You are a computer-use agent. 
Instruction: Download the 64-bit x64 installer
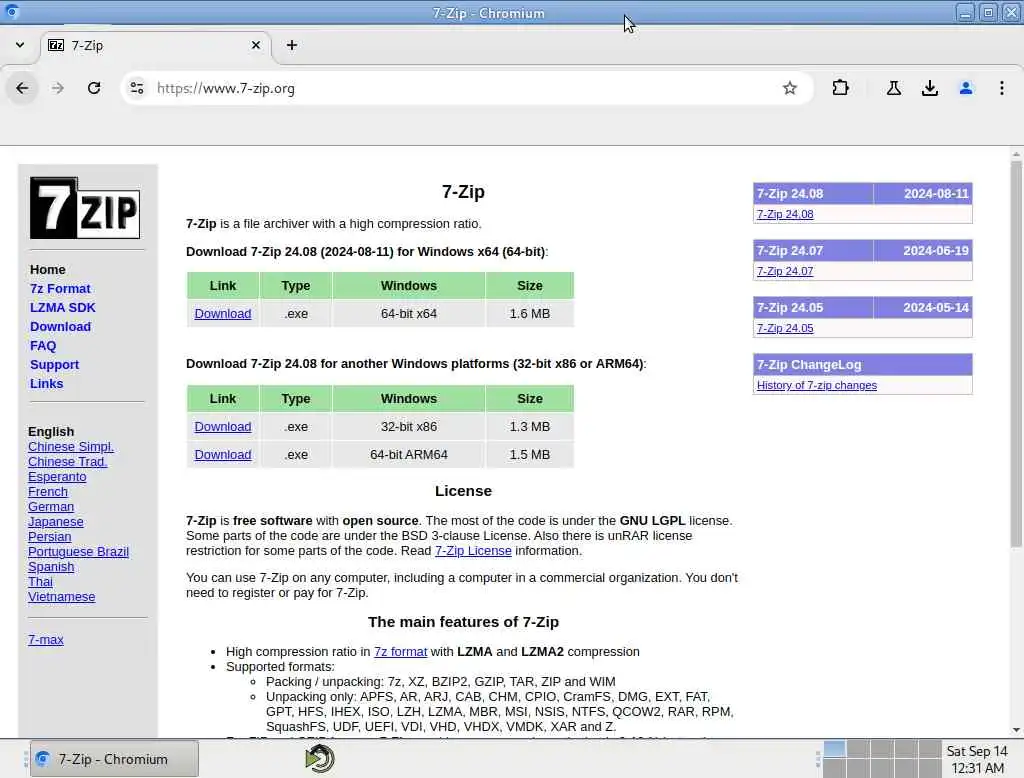click(223, 314)
